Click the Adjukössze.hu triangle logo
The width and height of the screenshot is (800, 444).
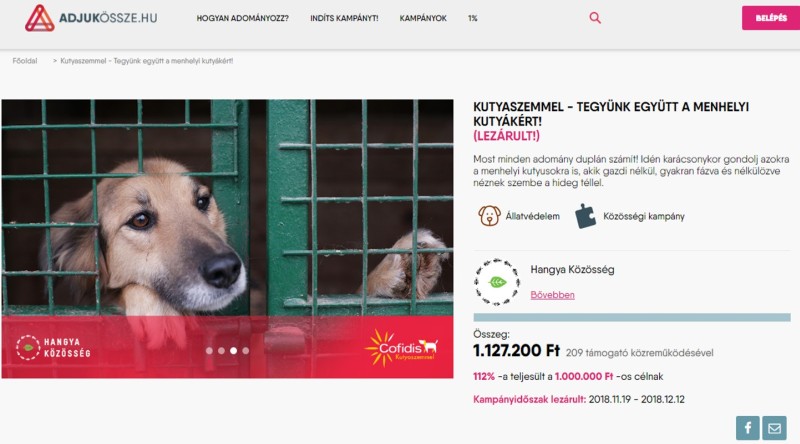(x=39, y=18)
